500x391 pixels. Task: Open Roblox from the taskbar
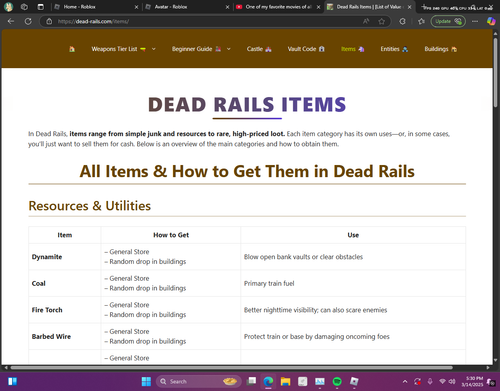point(354,381)
